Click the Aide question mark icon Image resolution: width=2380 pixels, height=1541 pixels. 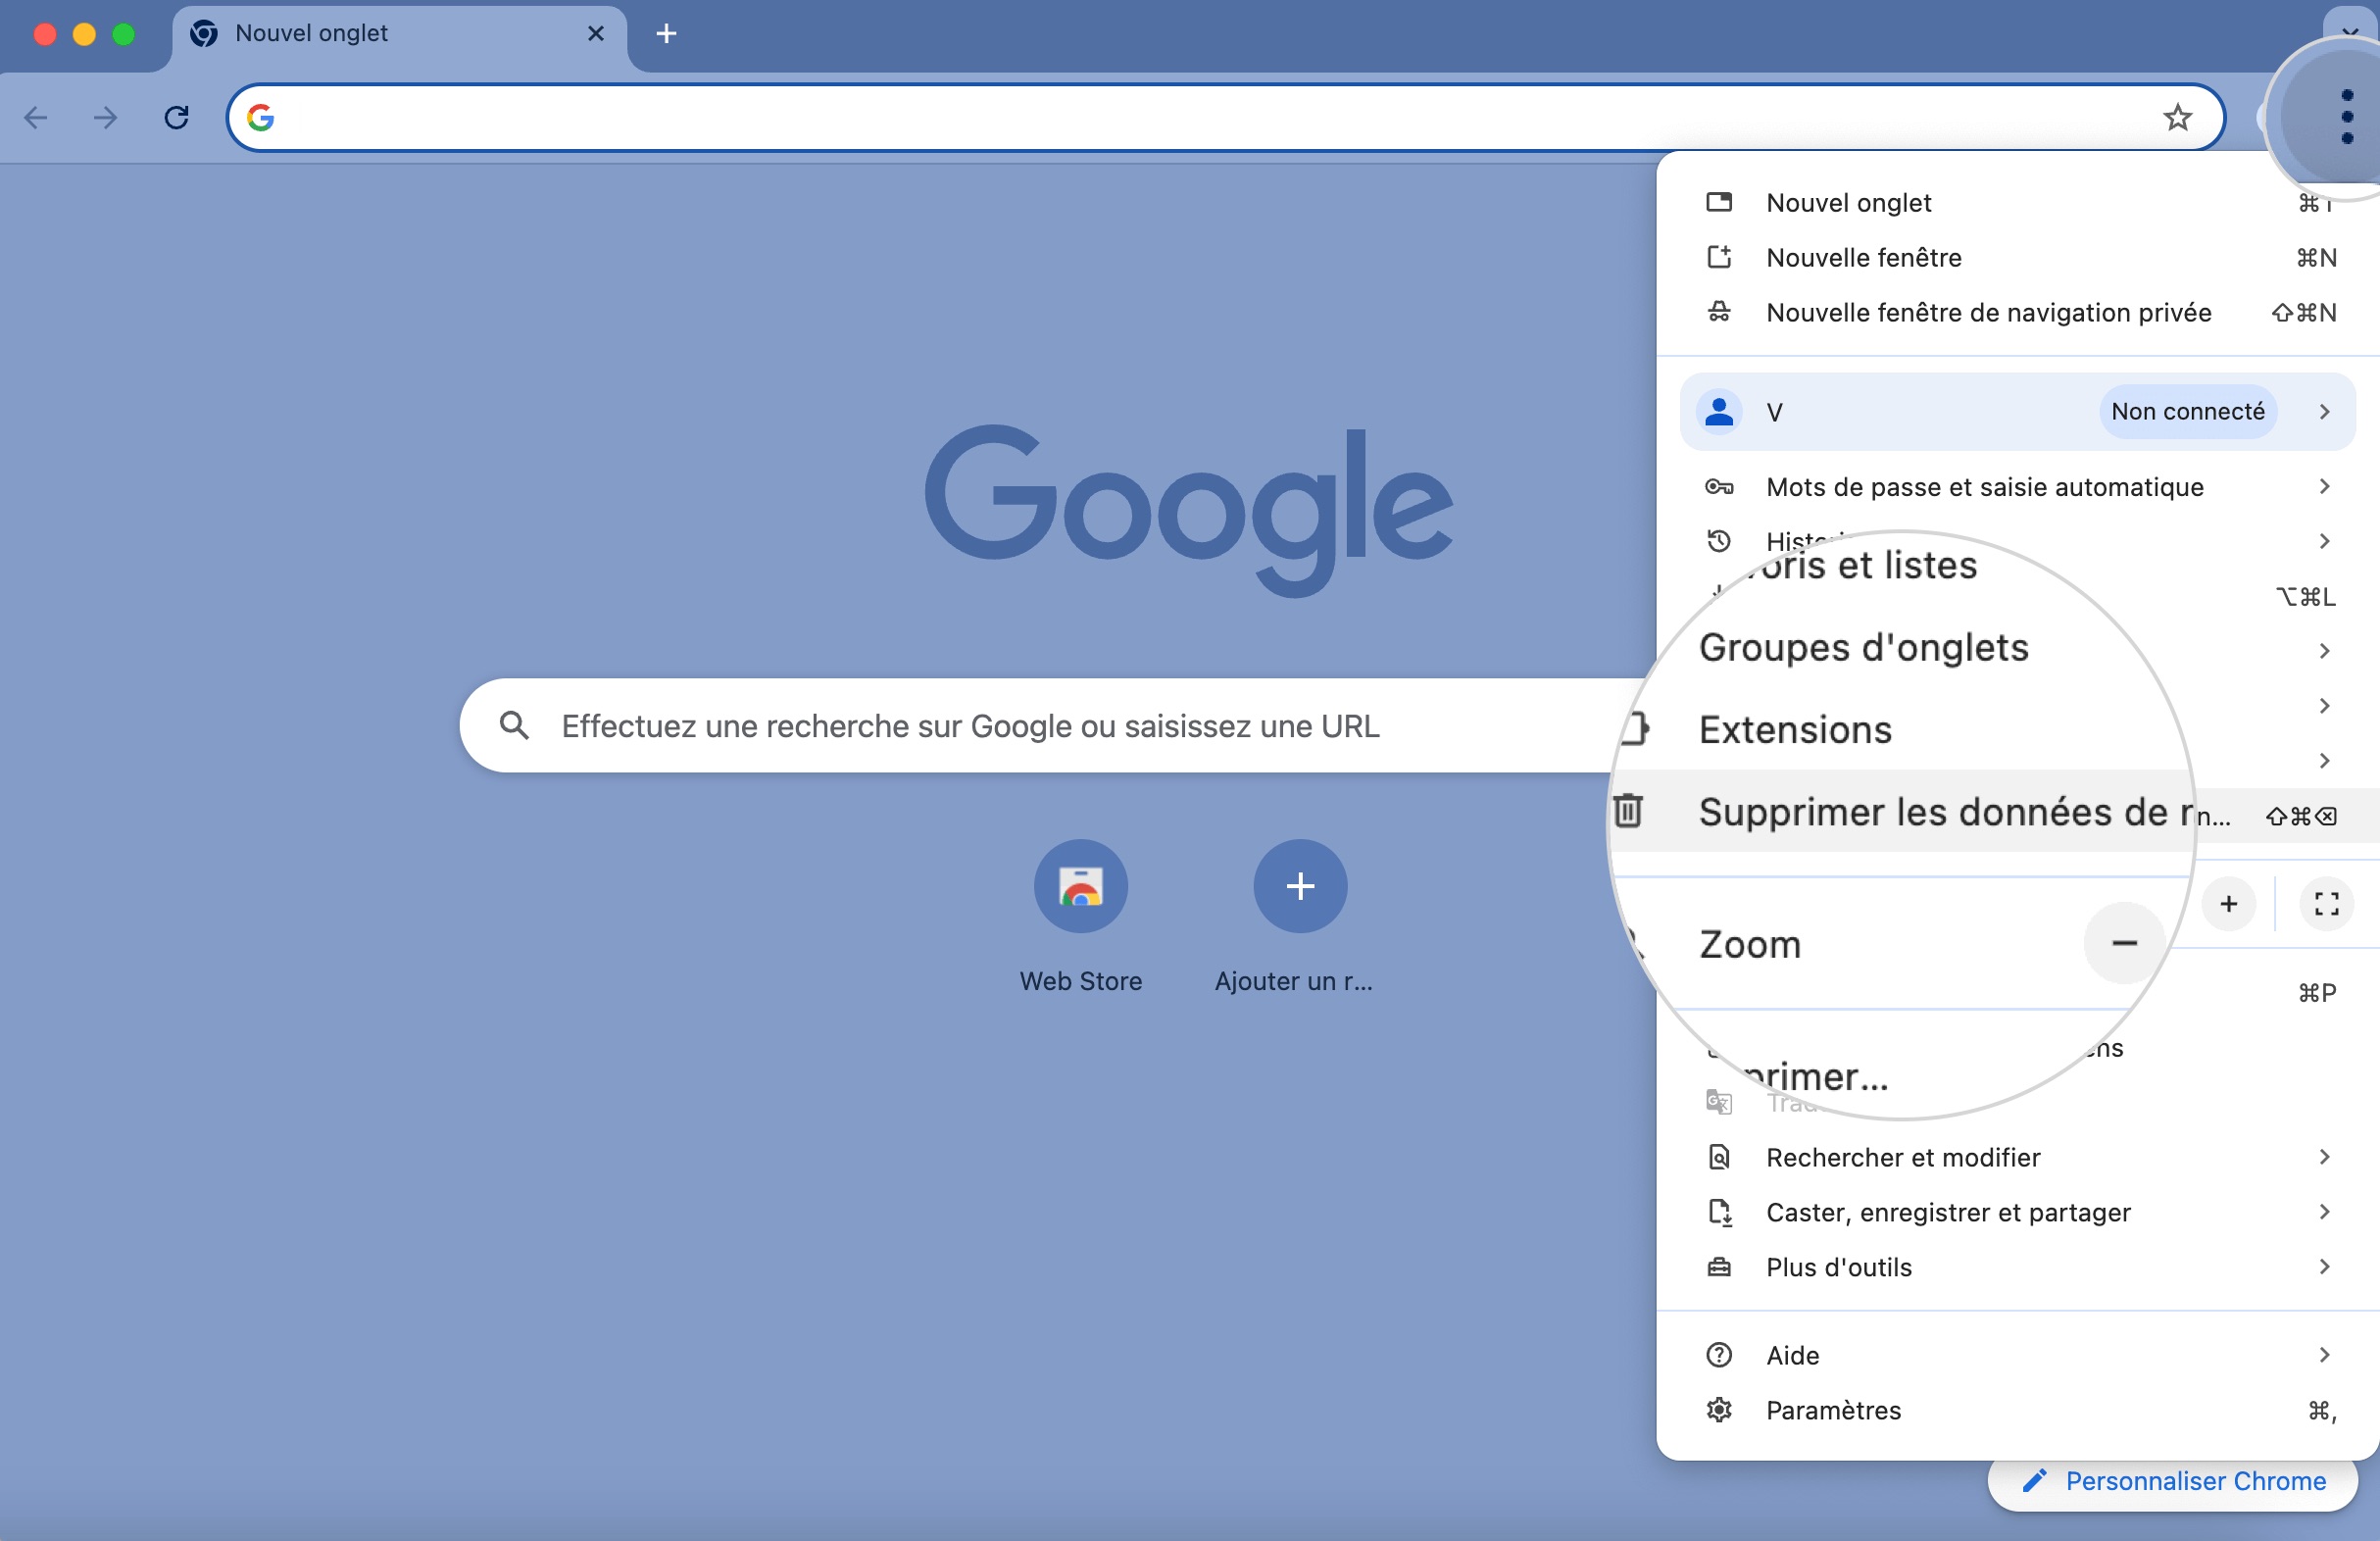click(1718, 1356)
